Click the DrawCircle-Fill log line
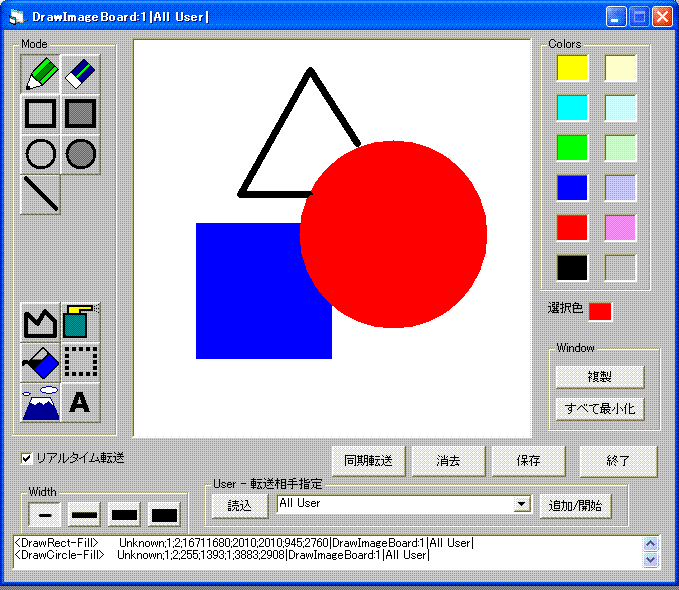This screenshot has width=679, height=590. click(x=222, y=555)
